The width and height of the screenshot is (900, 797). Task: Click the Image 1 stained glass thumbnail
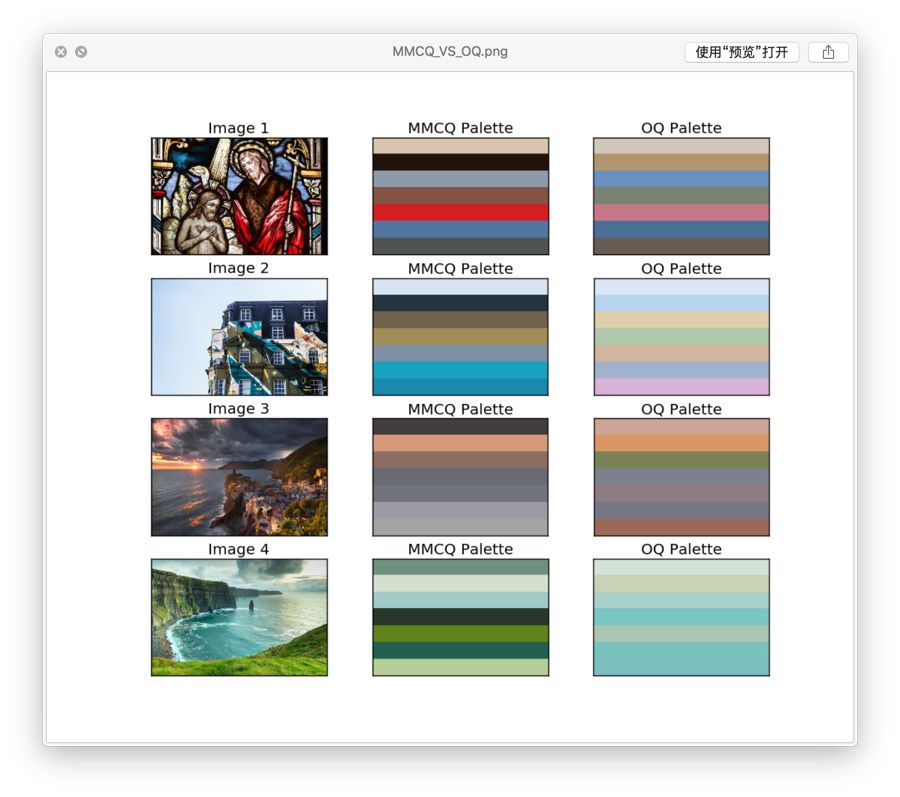(x=239, y=196)
